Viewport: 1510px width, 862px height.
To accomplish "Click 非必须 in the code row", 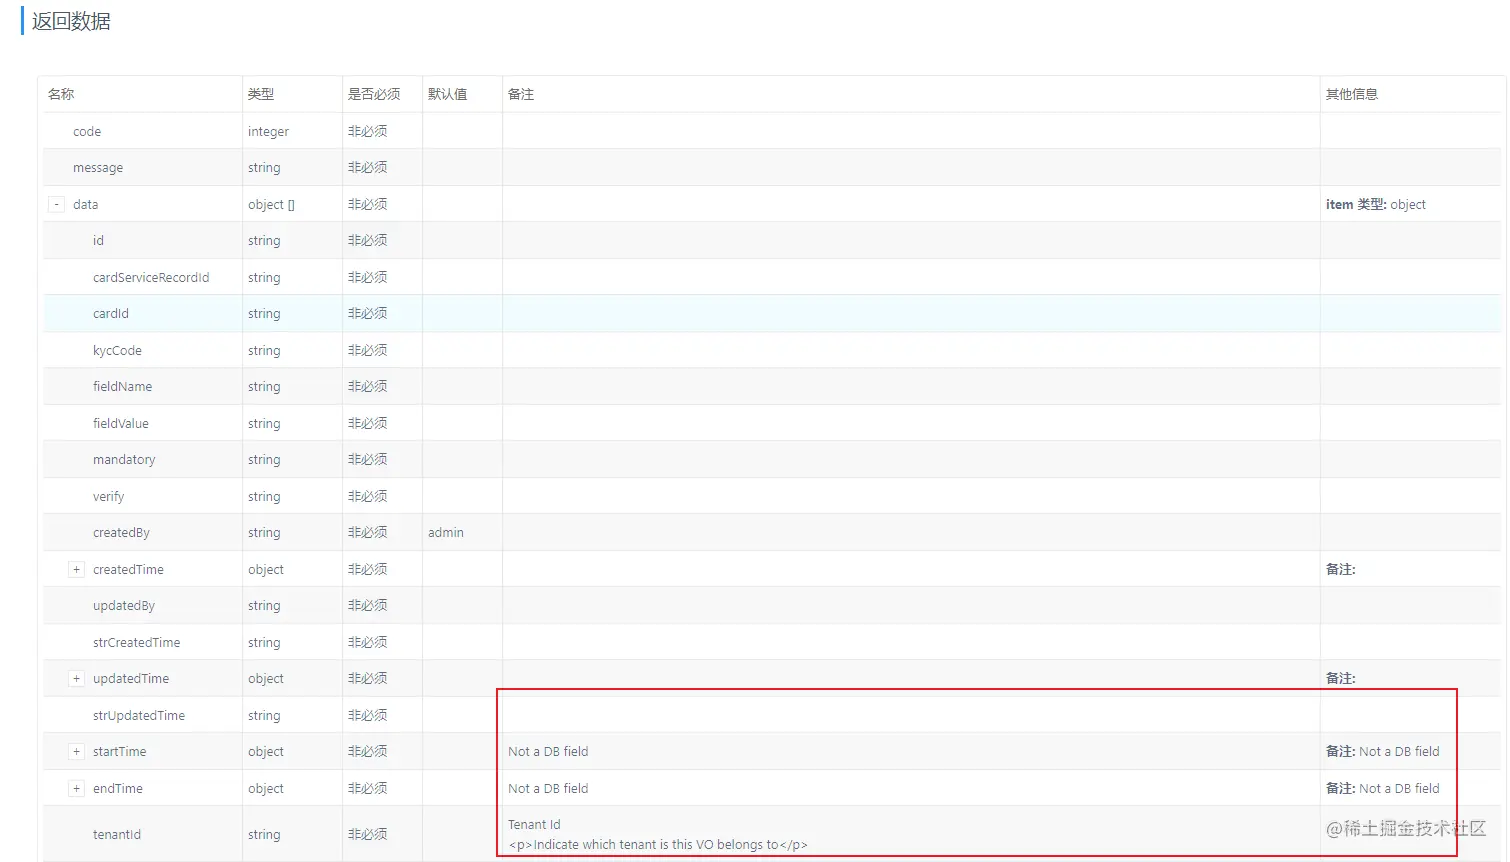I will (x=368, y=131).
